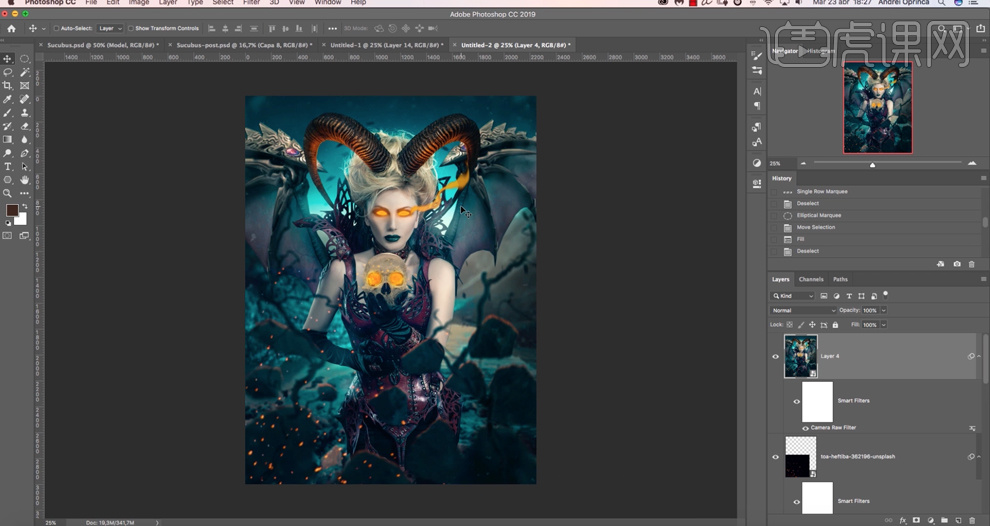Click the foreground color swatch
Viewport: 990px width, 526px height.
[x=12, y=210]
